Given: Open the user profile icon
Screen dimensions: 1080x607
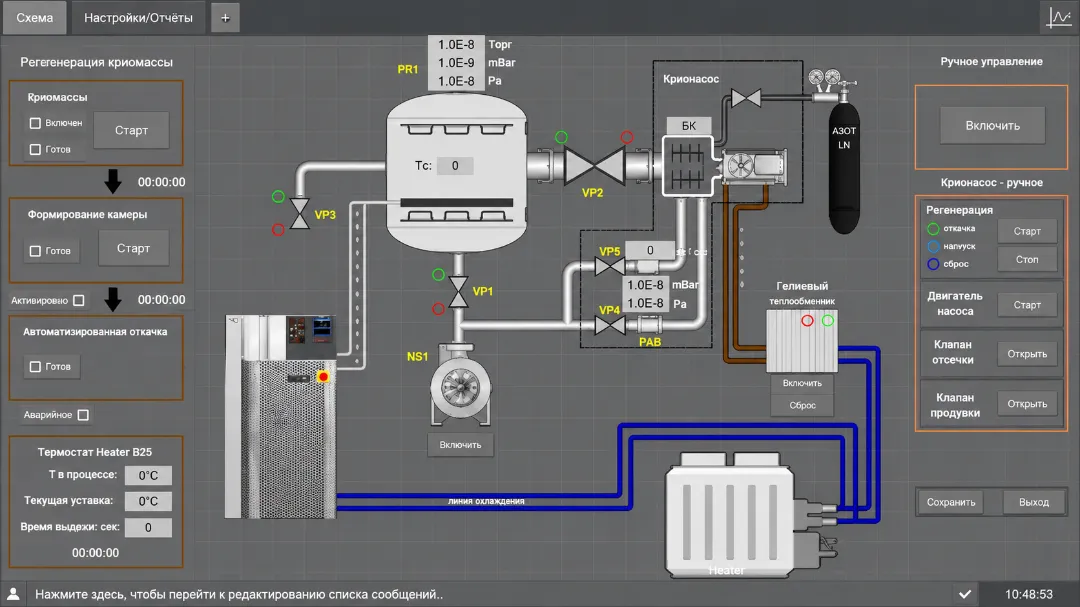Looking at the screenshot, I should pyautogui.click(x=13, y=594).
